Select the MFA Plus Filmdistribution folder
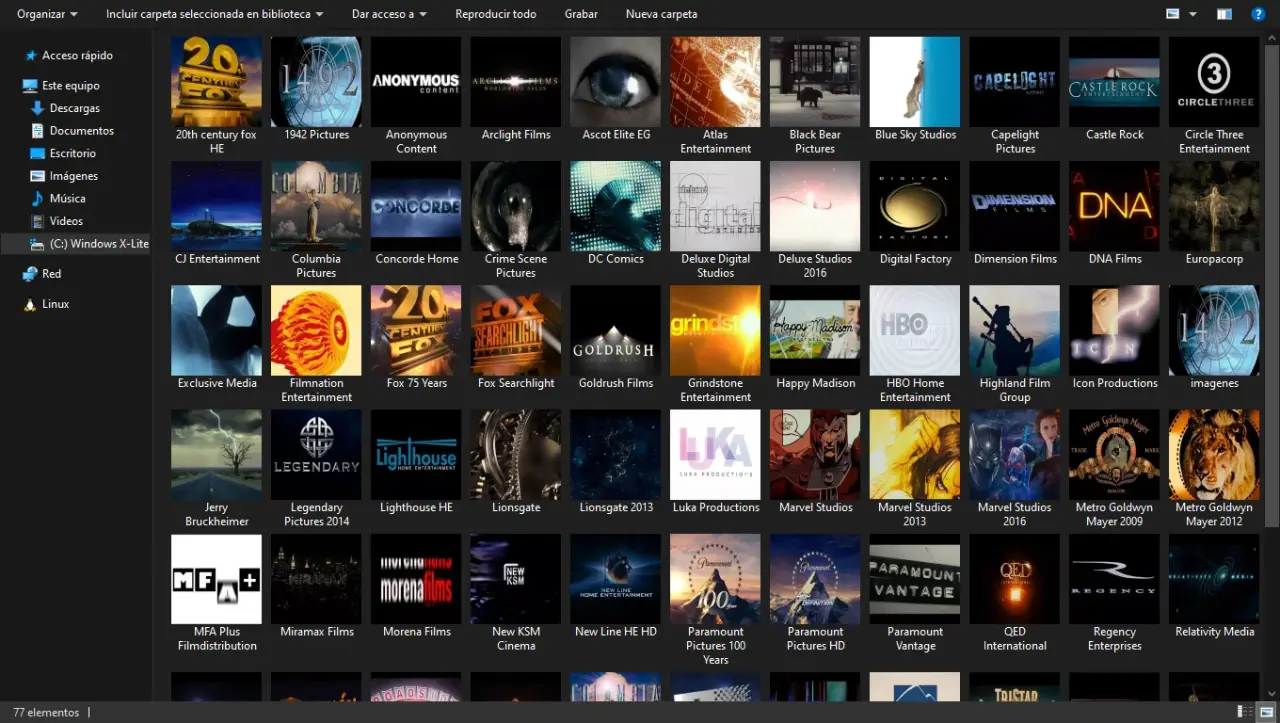 (216, 593)
